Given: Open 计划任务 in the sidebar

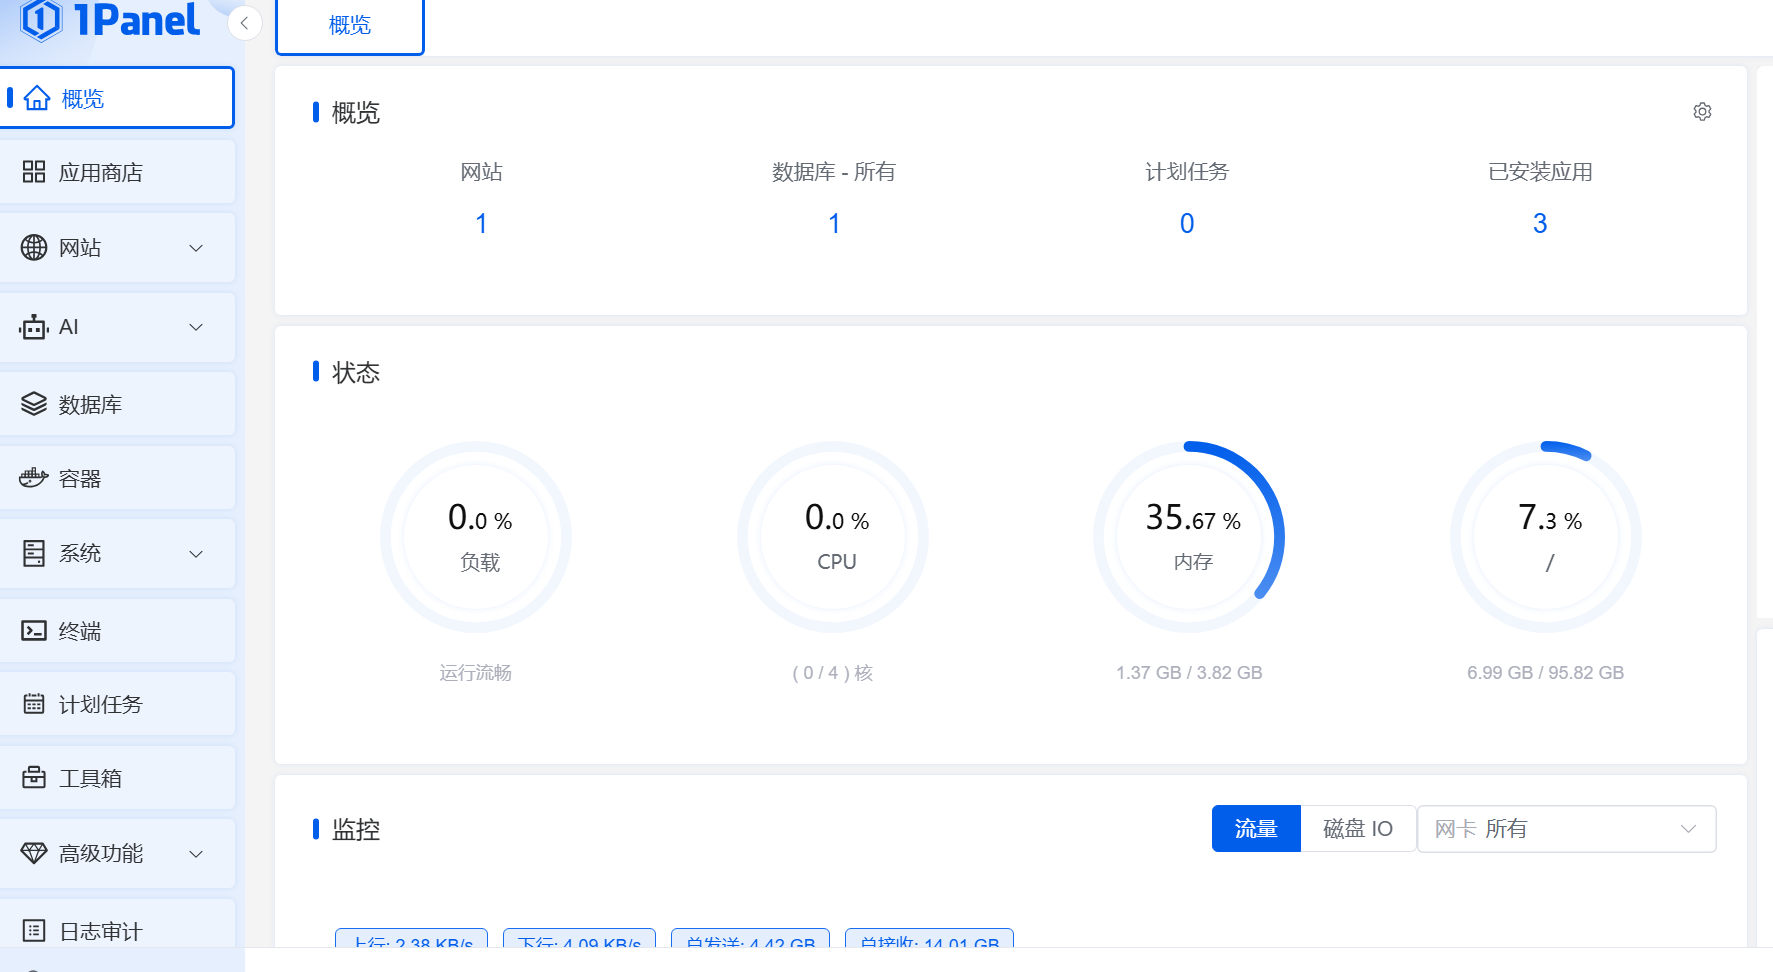Looking at the screenshot, I should point(100,704).
